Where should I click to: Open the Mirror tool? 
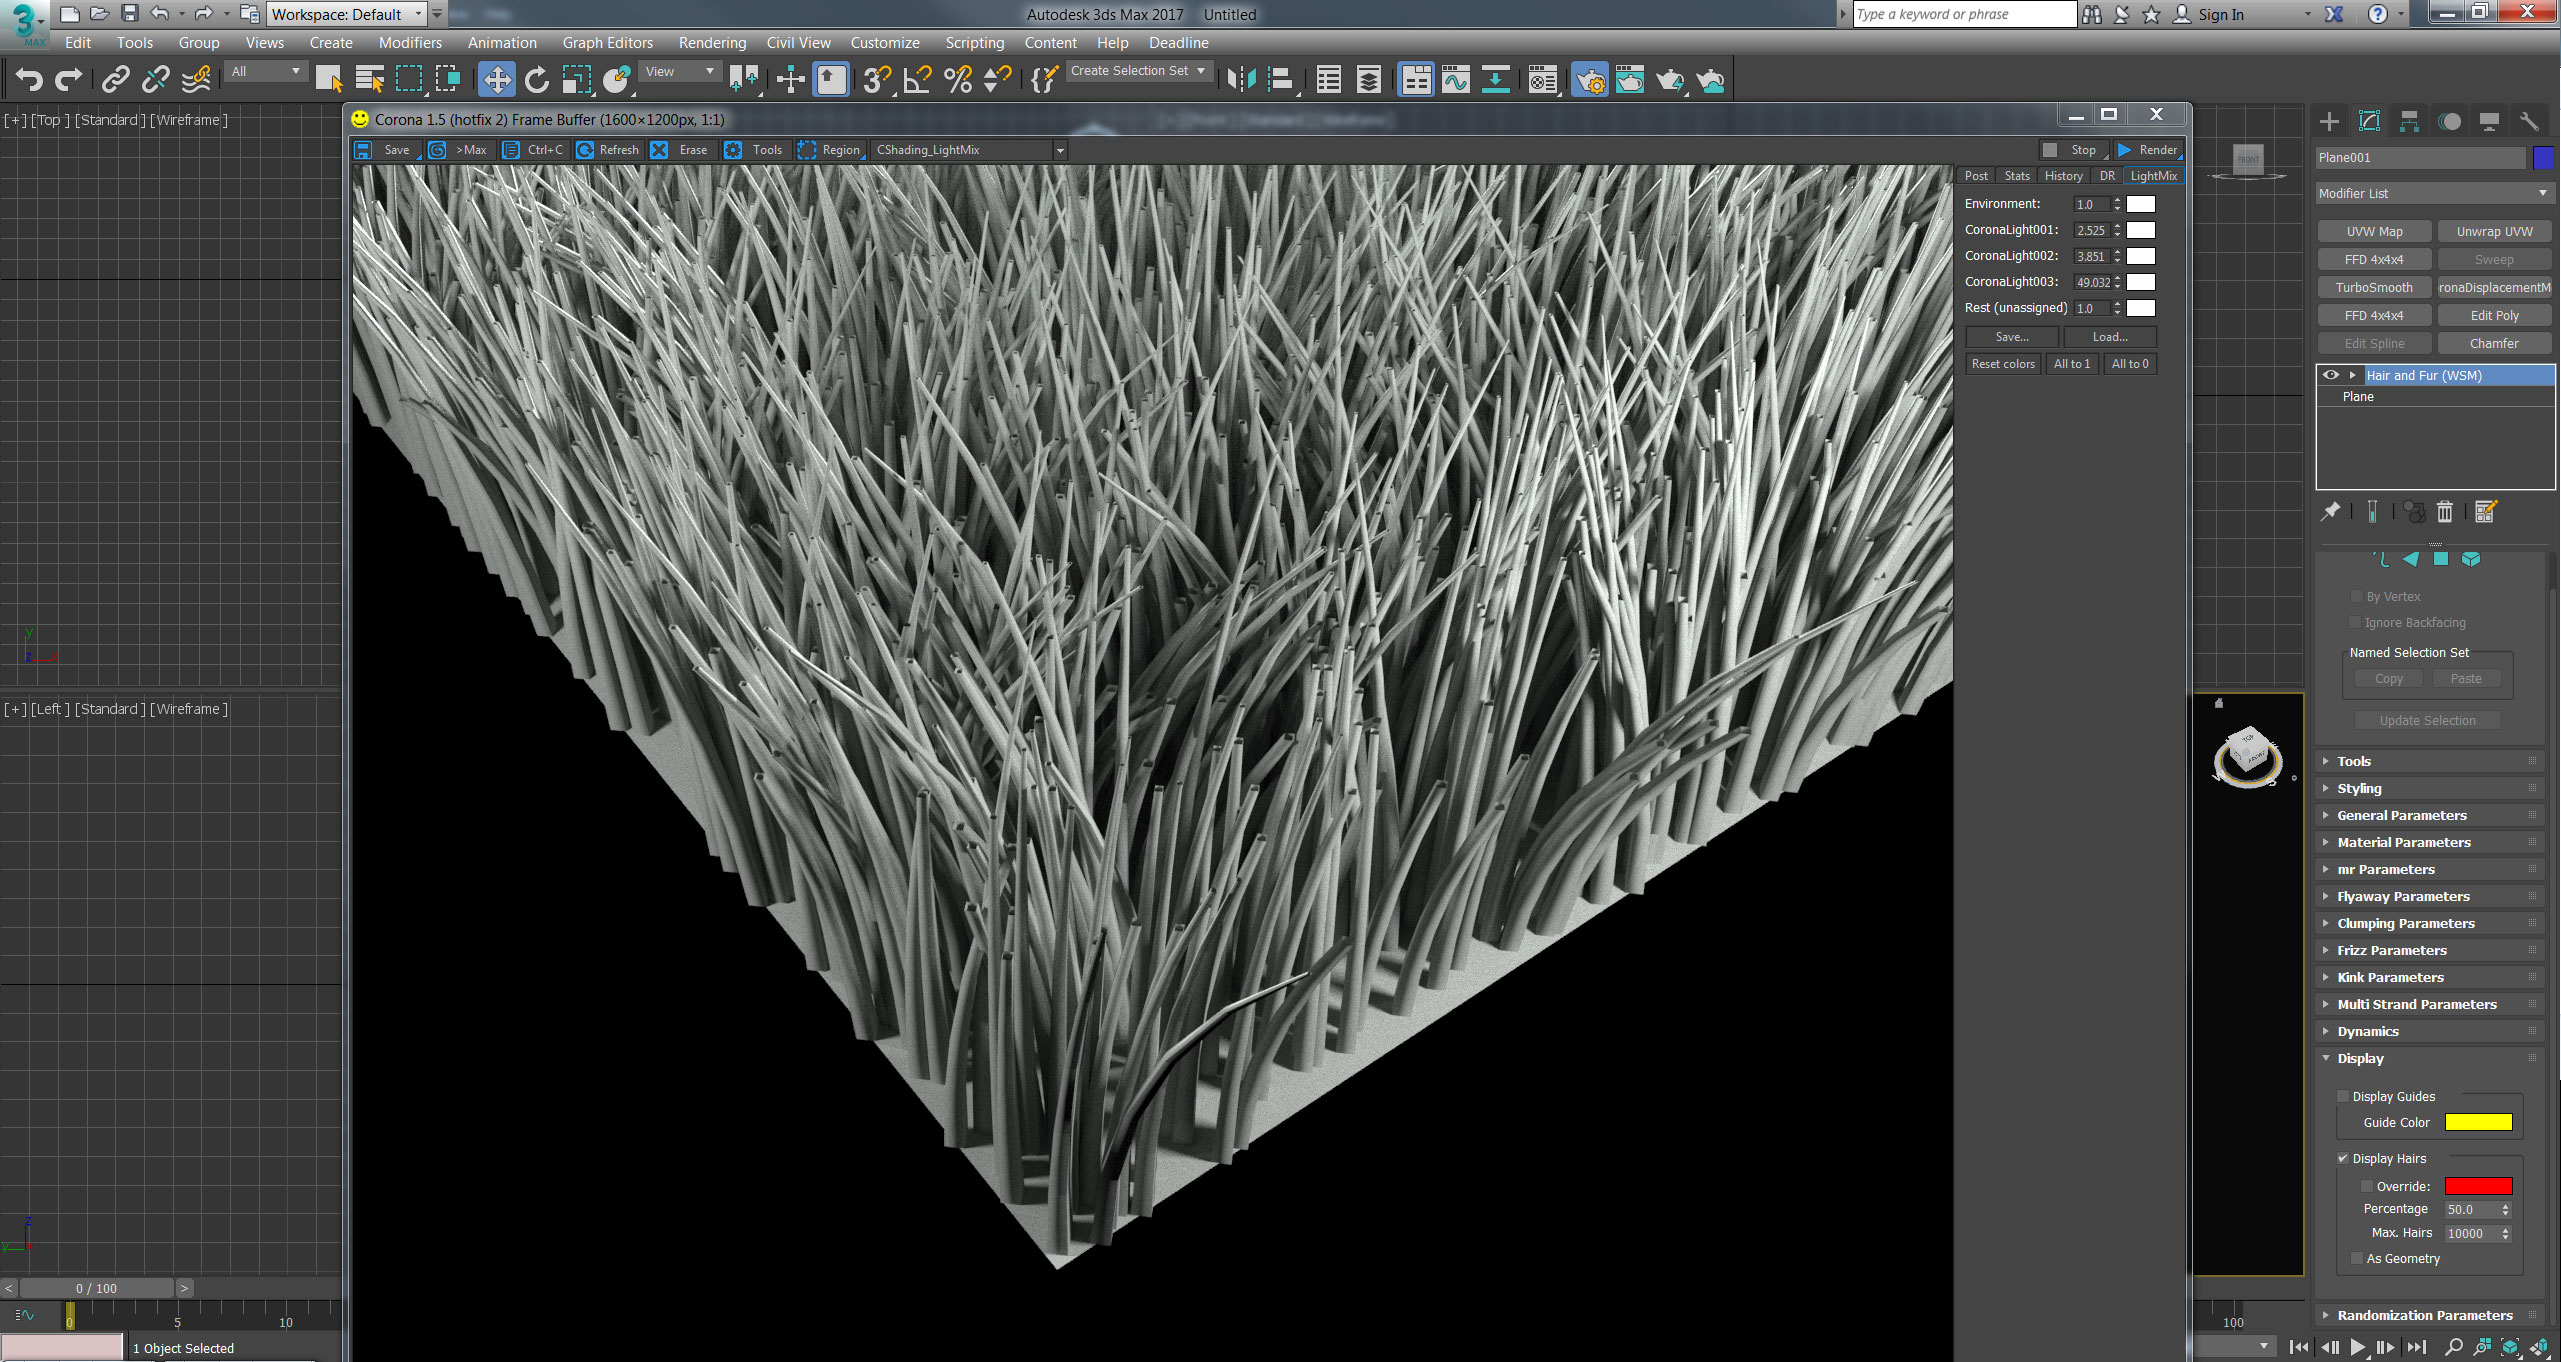click(x=1241, y=80)
